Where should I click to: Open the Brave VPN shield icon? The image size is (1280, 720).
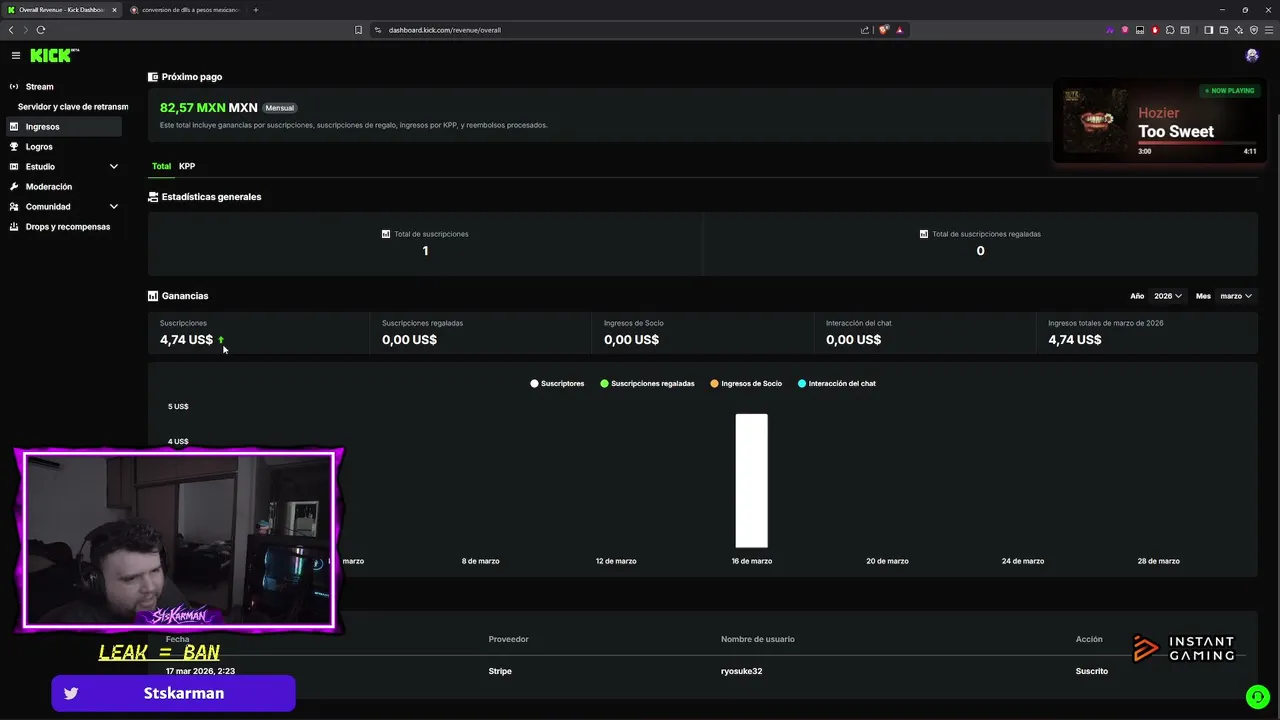[1254, 30]
